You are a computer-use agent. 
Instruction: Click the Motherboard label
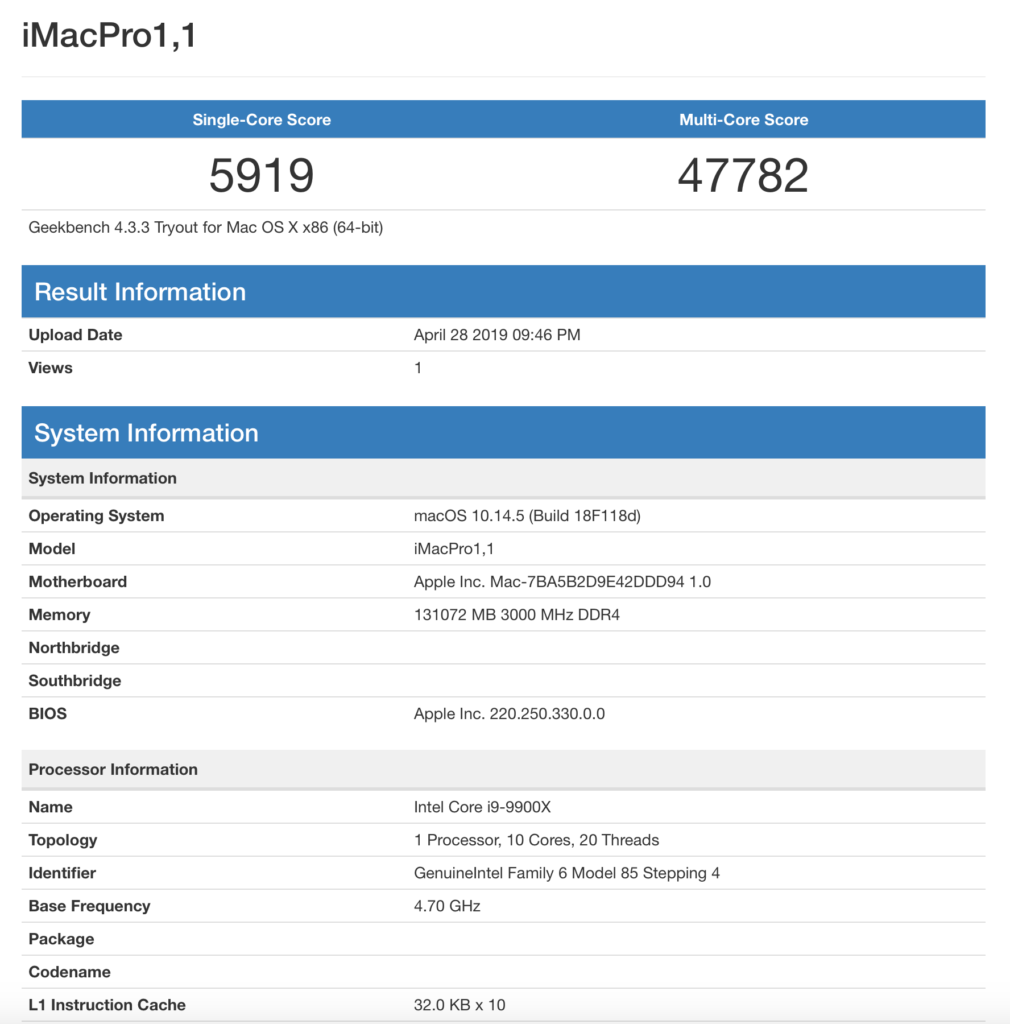pyautogui.click(x=78, y=582)
